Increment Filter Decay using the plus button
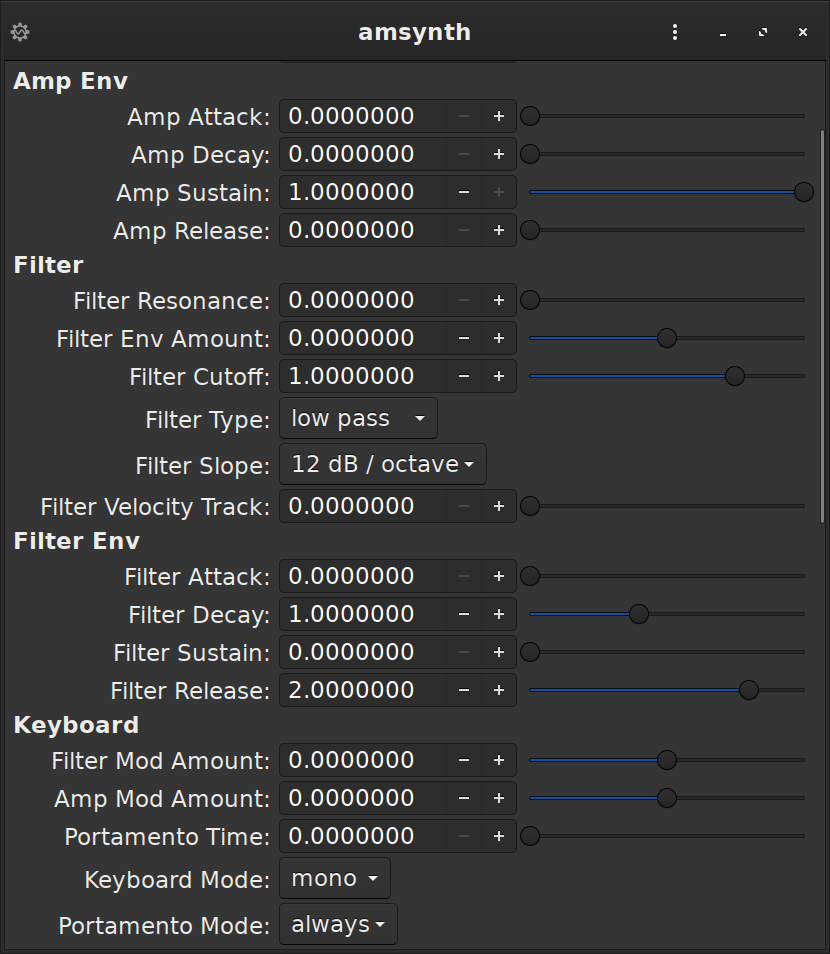Screen dimensions: 830x954 498,615
